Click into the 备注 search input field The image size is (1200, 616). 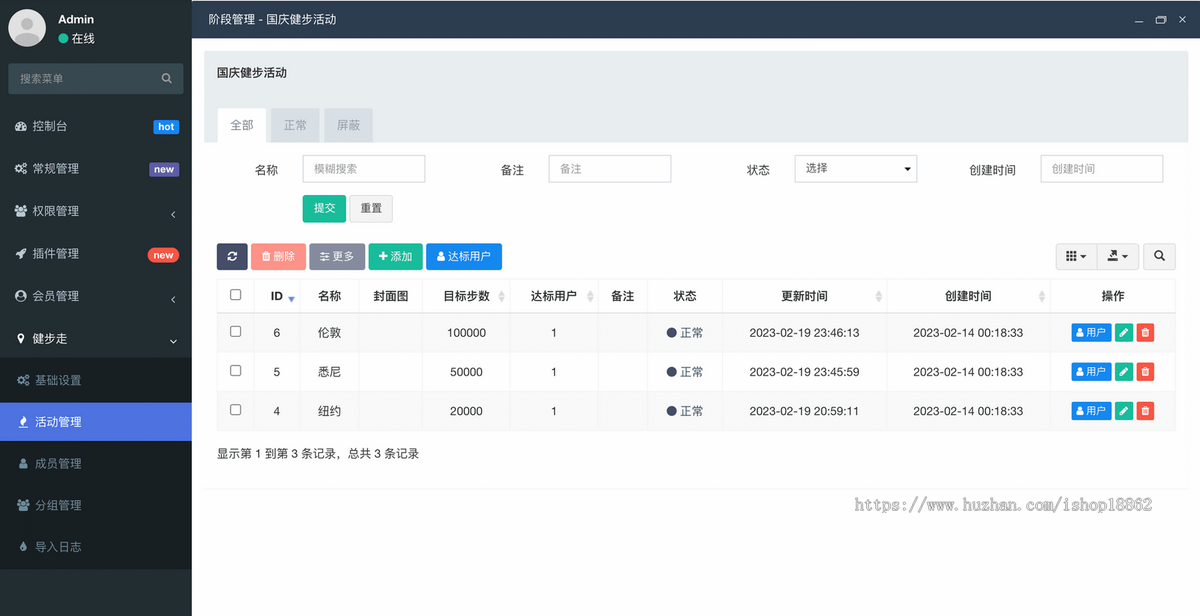609,168
